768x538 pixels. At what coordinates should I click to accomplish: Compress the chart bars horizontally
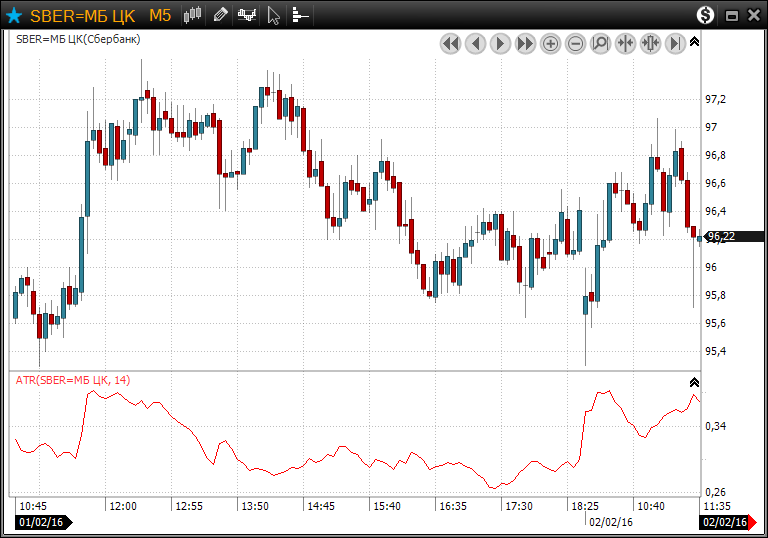pyautogui.click(x=625, y=44)
